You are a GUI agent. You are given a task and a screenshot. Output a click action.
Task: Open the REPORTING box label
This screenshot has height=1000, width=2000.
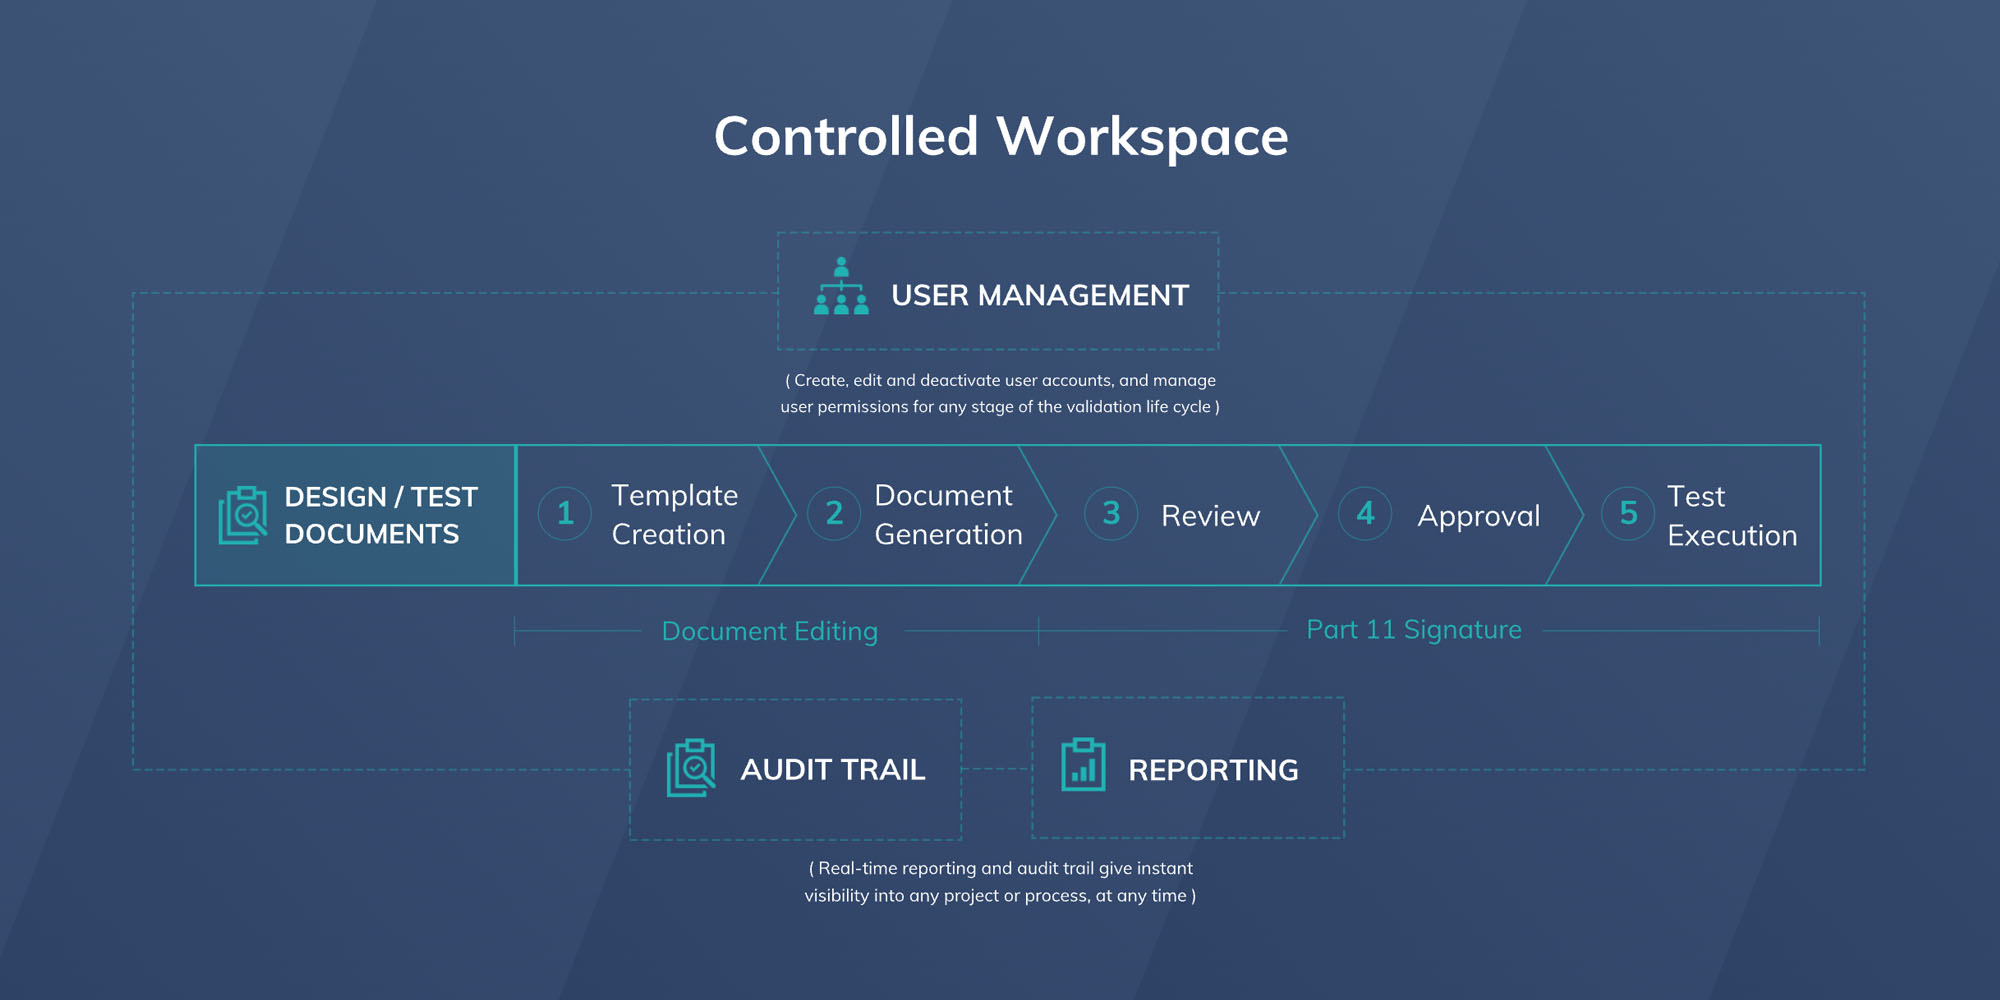tap(1213, 770)
